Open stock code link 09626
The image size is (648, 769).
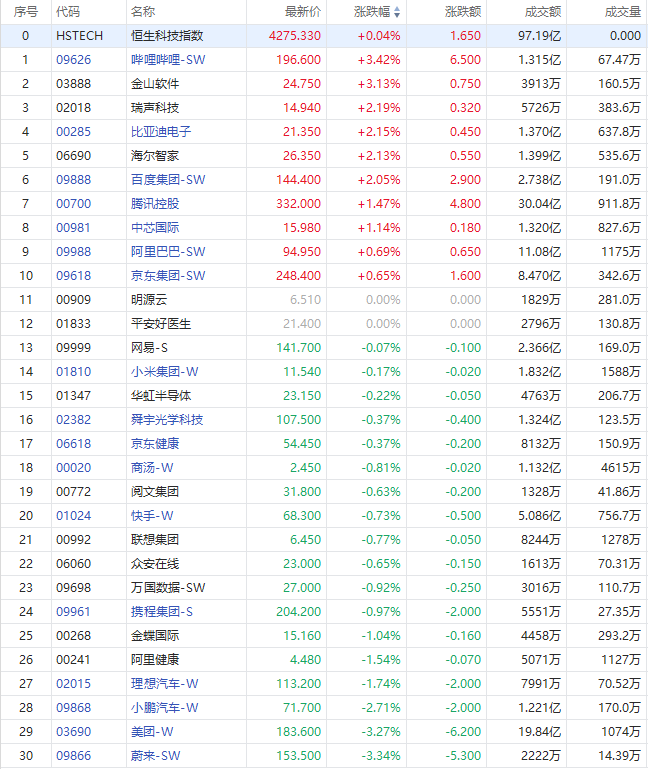[74, 60]
